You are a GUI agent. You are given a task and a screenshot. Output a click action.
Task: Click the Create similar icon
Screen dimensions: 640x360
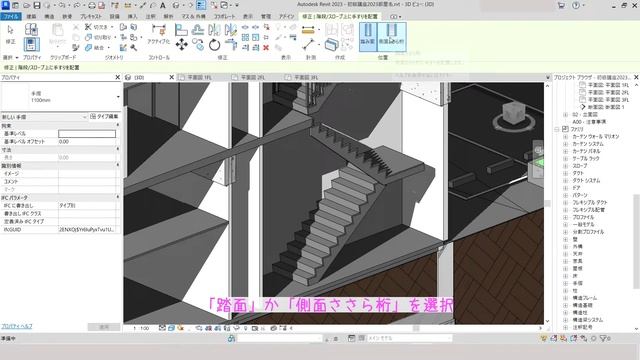331,44
